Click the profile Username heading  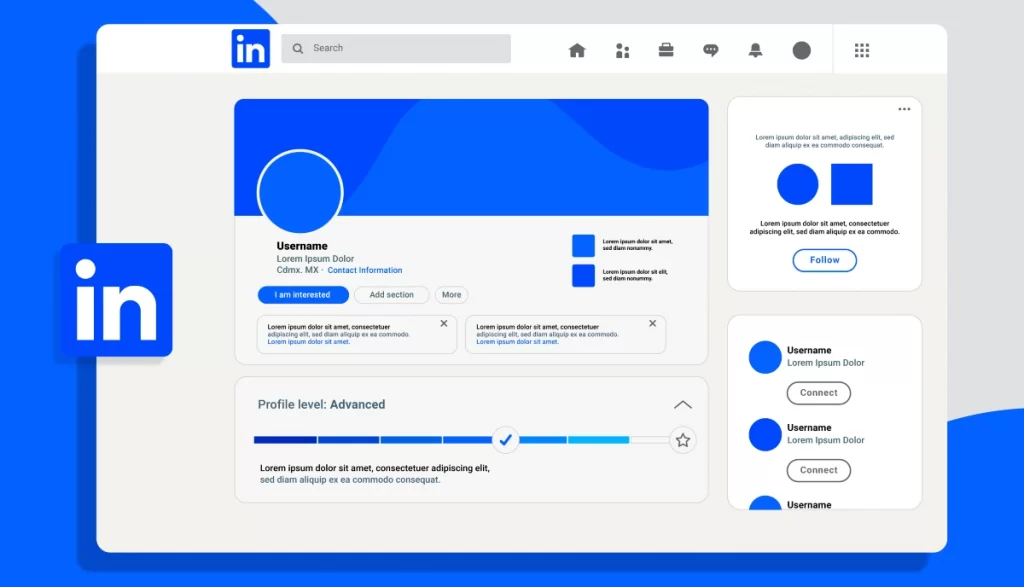(x=302, y=246)
